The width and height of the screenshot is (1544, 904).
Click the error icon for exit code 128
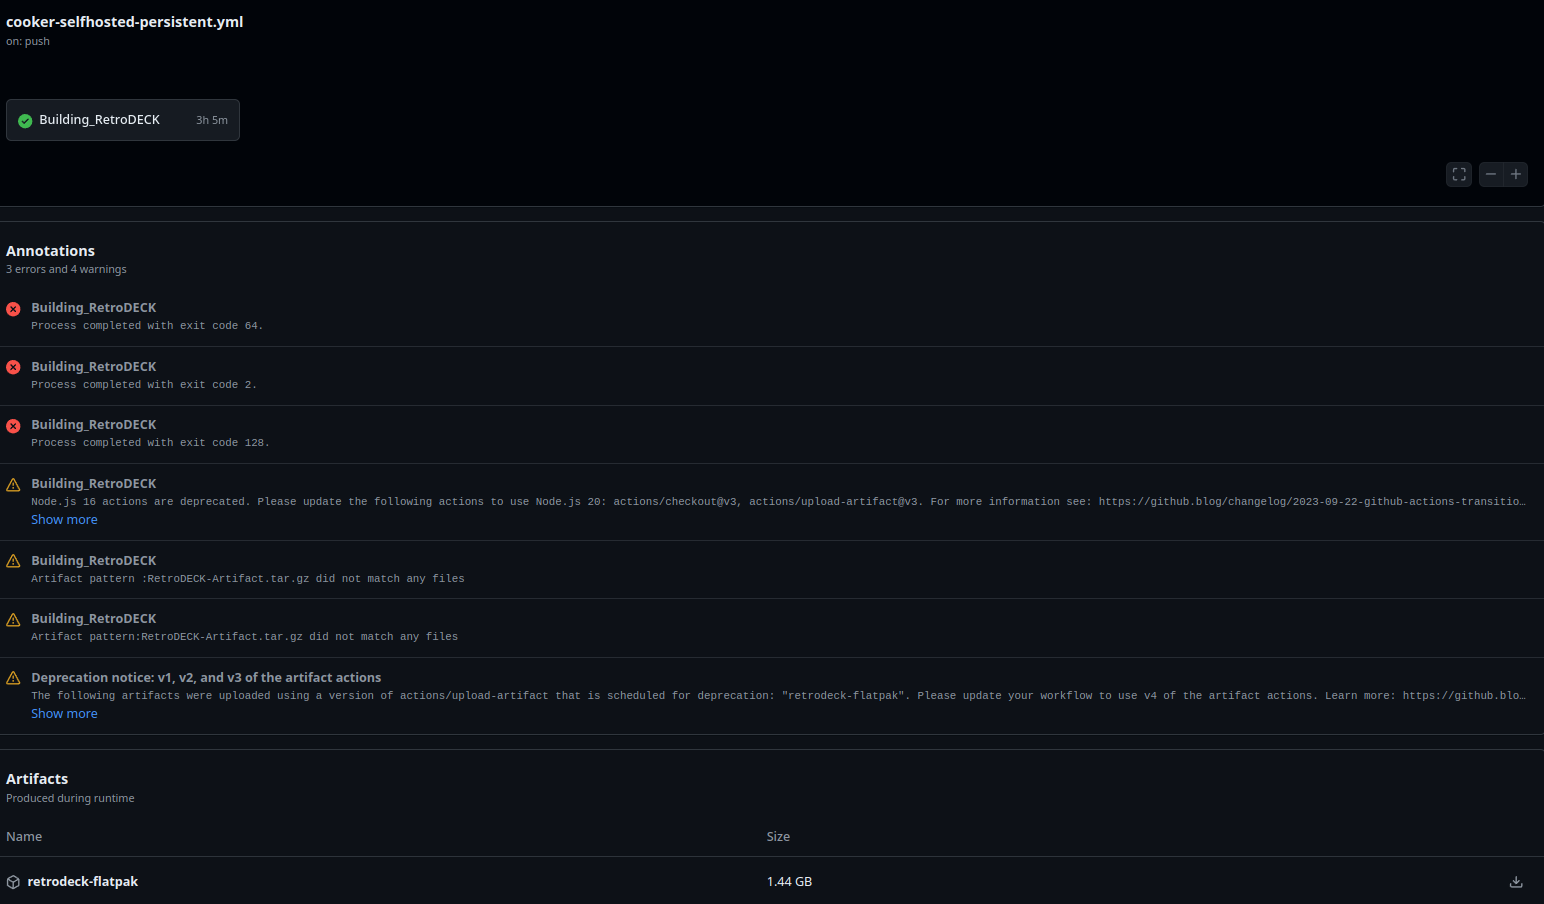point(13,426)
